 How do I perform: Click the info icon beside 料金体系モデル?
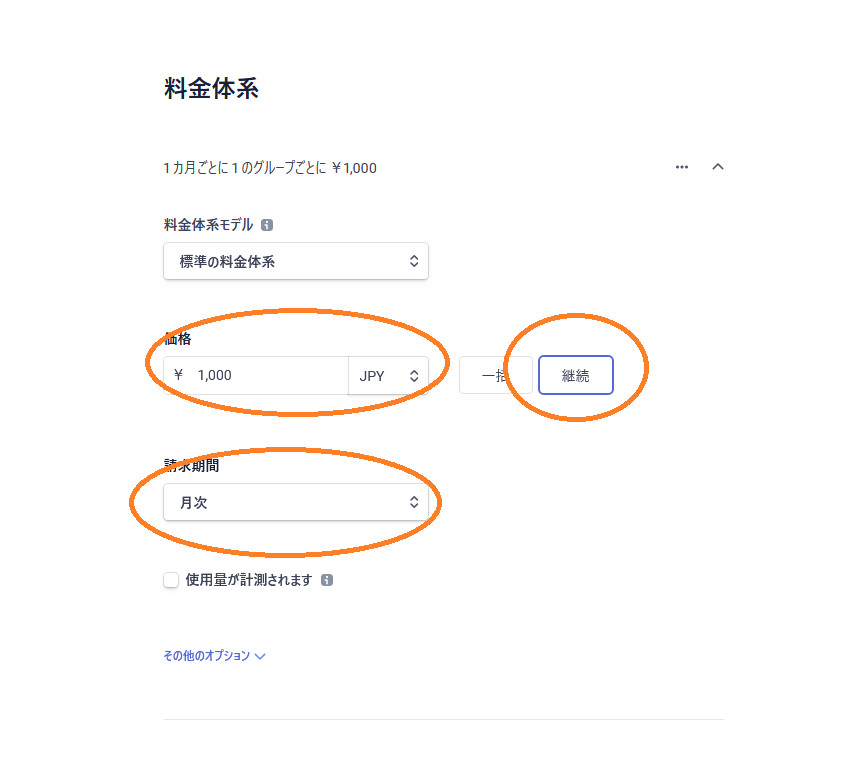(267, 225)
